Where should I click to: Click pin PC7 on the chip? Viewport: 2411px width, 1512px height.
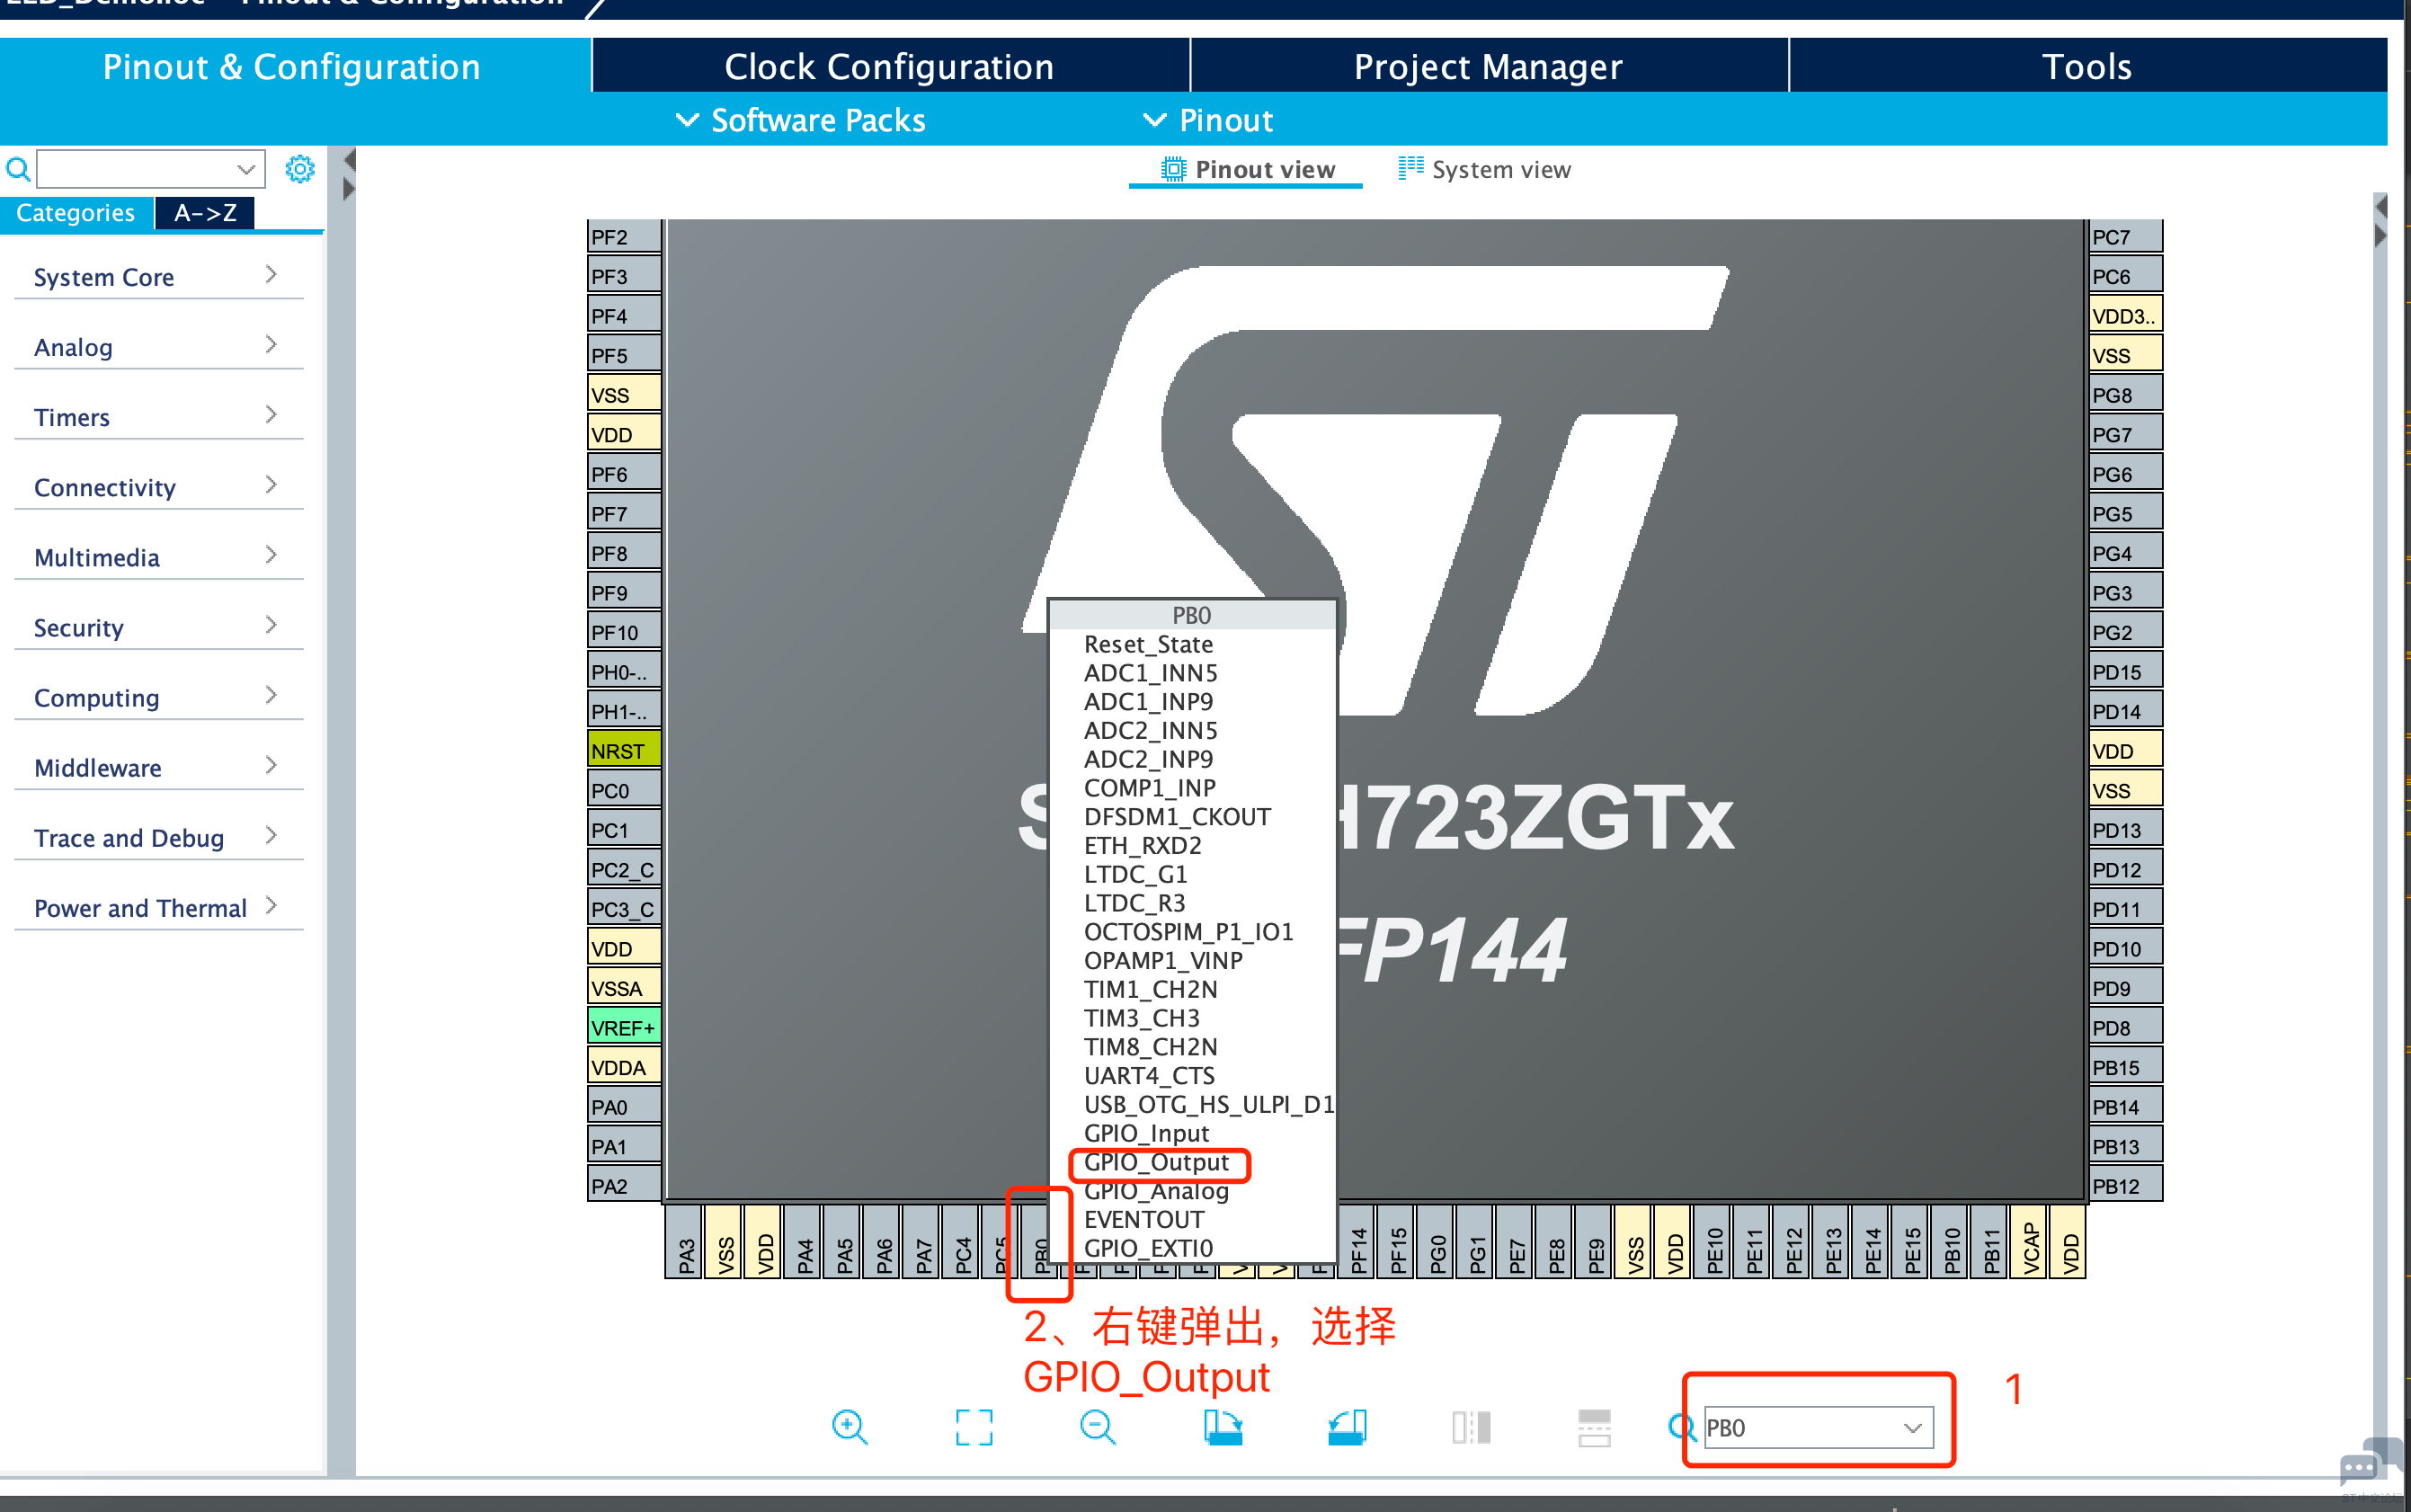click(2125, 236)
